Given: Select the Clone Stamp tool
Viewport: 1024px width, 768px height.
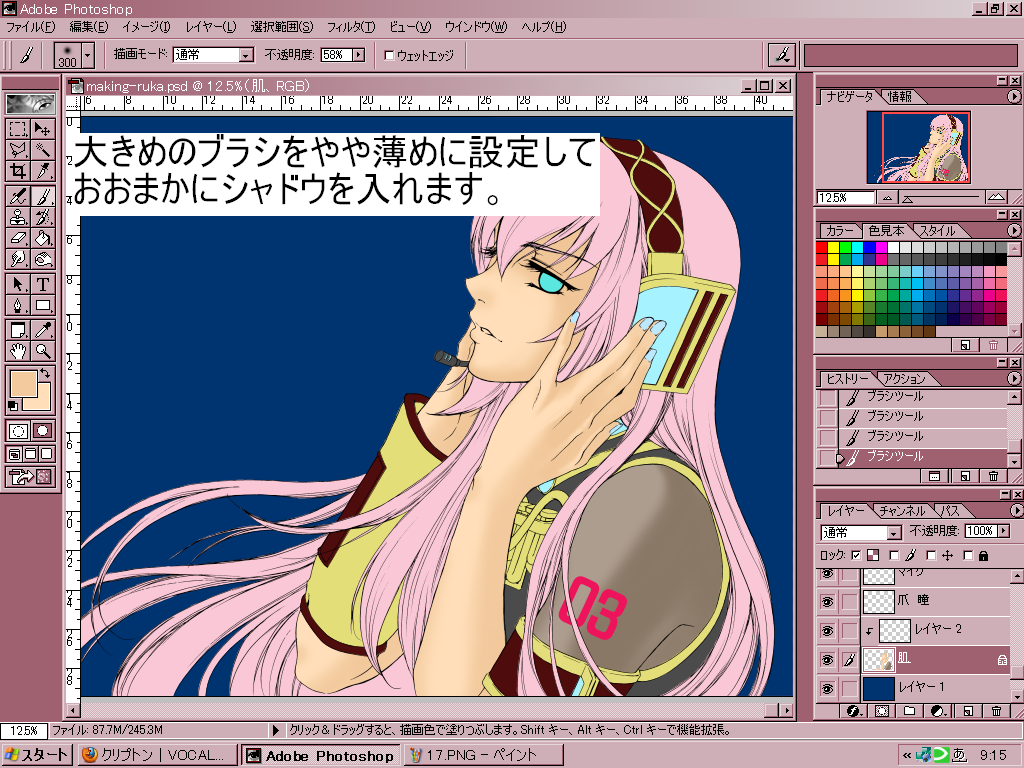Looking at the screenshot, I should tap(18, 217).
